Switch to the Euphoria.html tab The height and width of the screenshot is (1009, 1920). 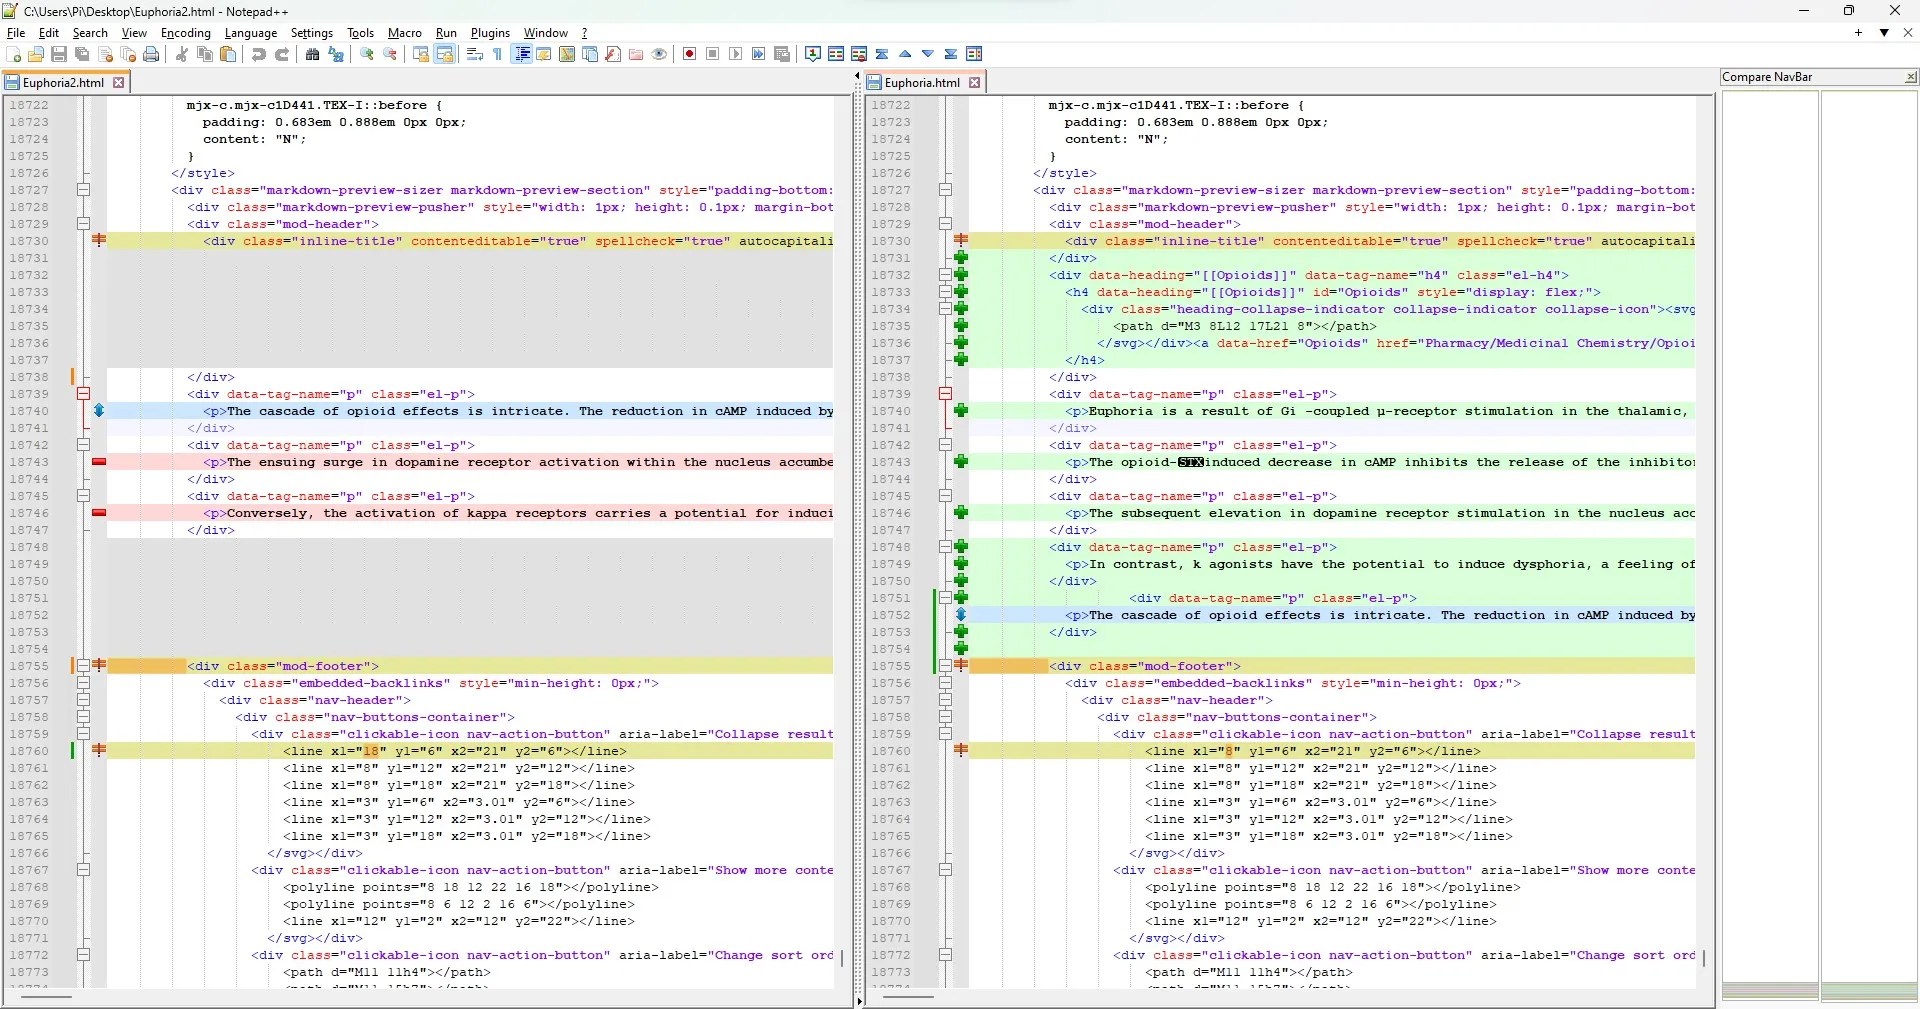point(918,82)
